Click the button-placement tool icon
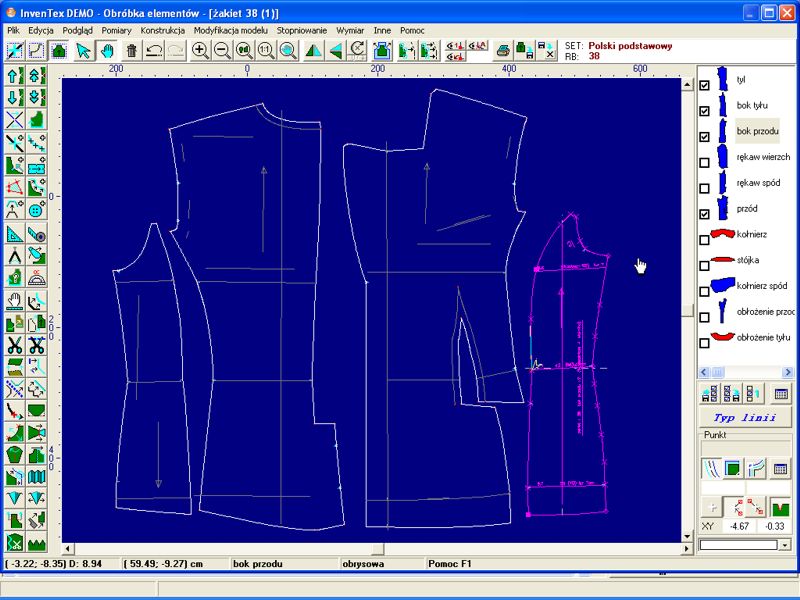Viewport: 800px width, 600px height. [x=36, y=209]
